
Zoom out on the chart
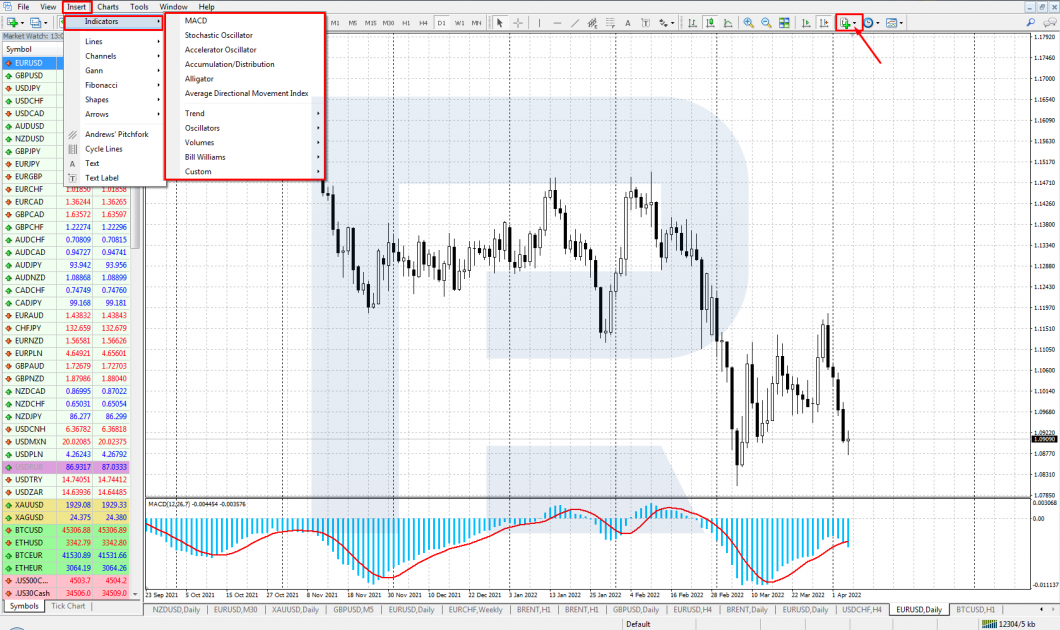coord(766,23)
